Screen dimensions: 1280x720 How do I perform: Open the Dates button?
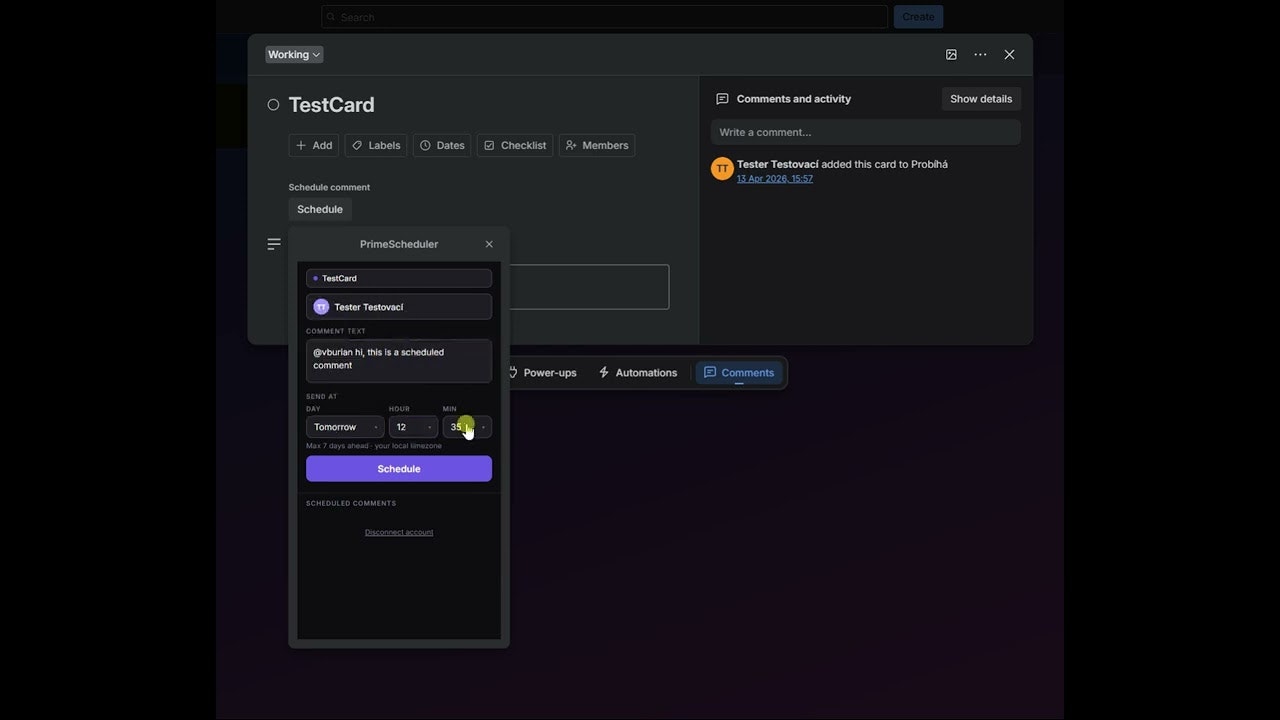442,145
